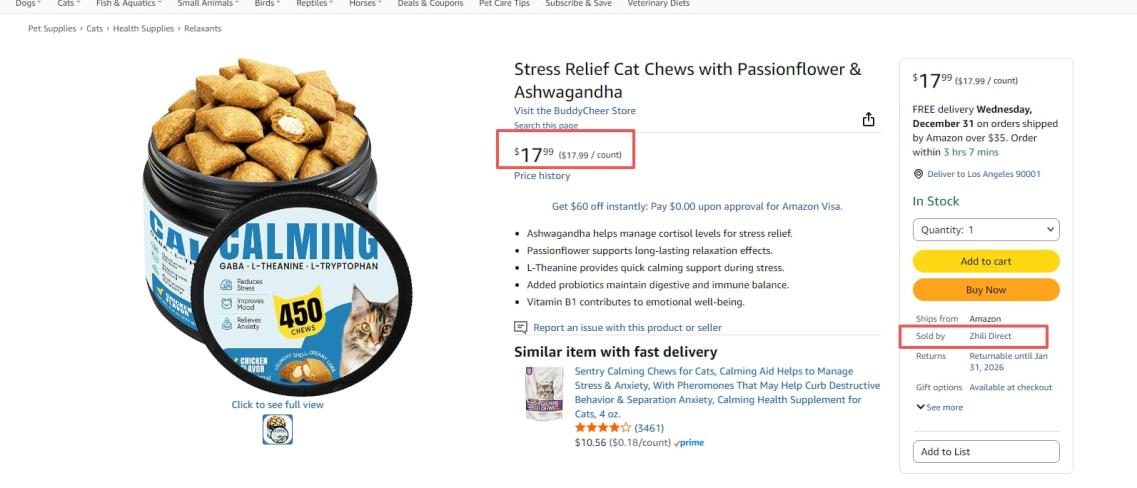Click the share icon beside the product title

tap(868, 120)
